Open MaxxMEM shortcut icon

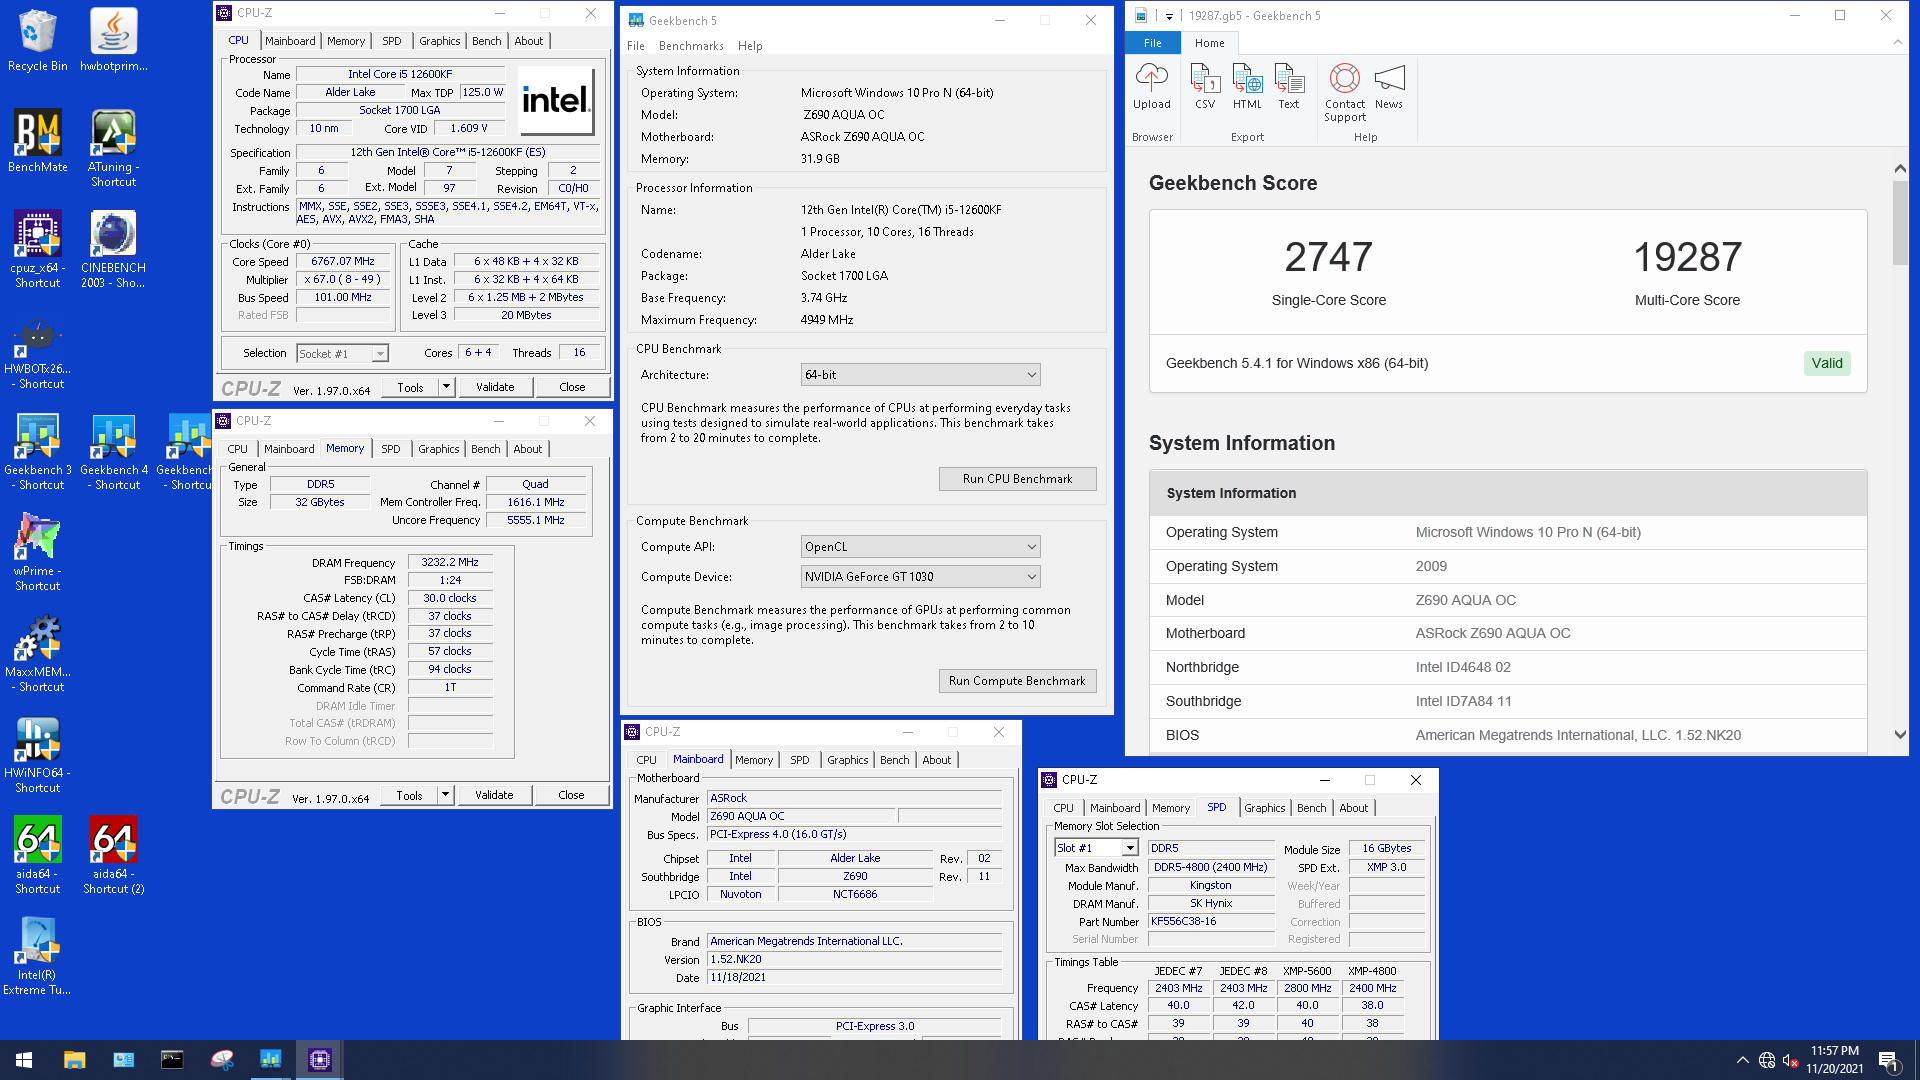[37, 654]
